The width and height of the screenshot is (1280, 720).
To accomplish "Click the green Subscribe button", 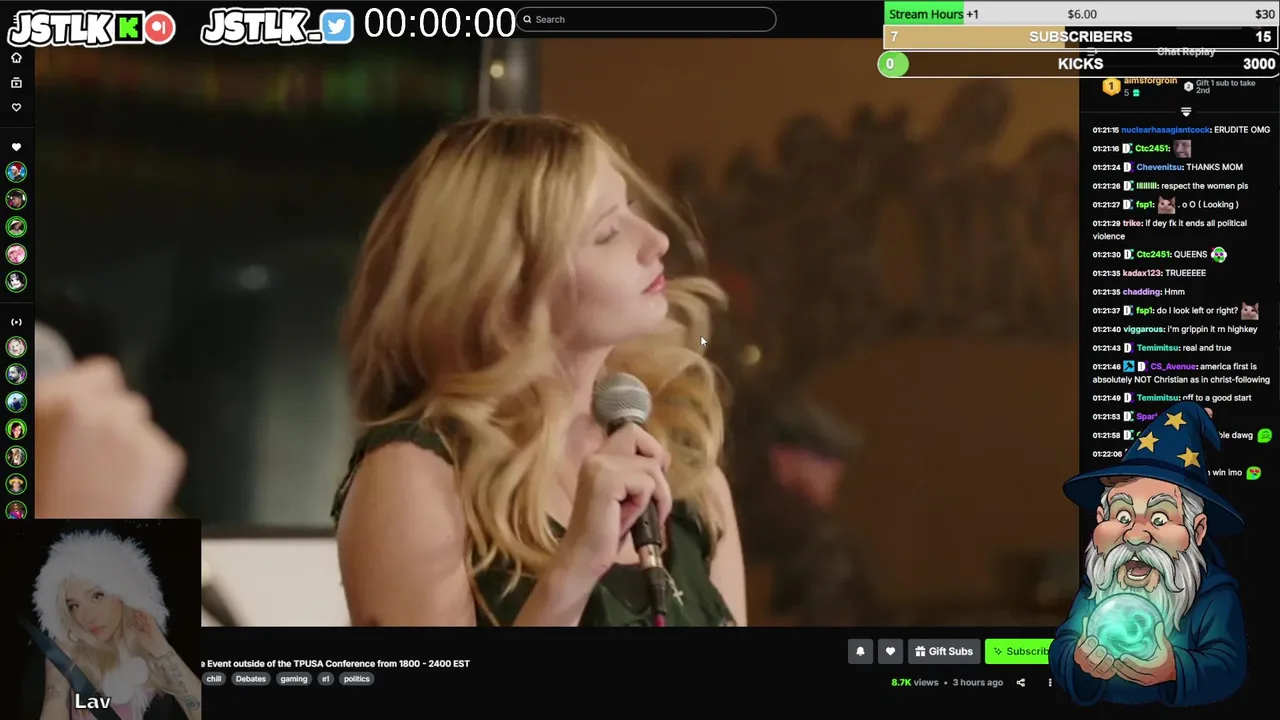I will (x=1020, y=651).
